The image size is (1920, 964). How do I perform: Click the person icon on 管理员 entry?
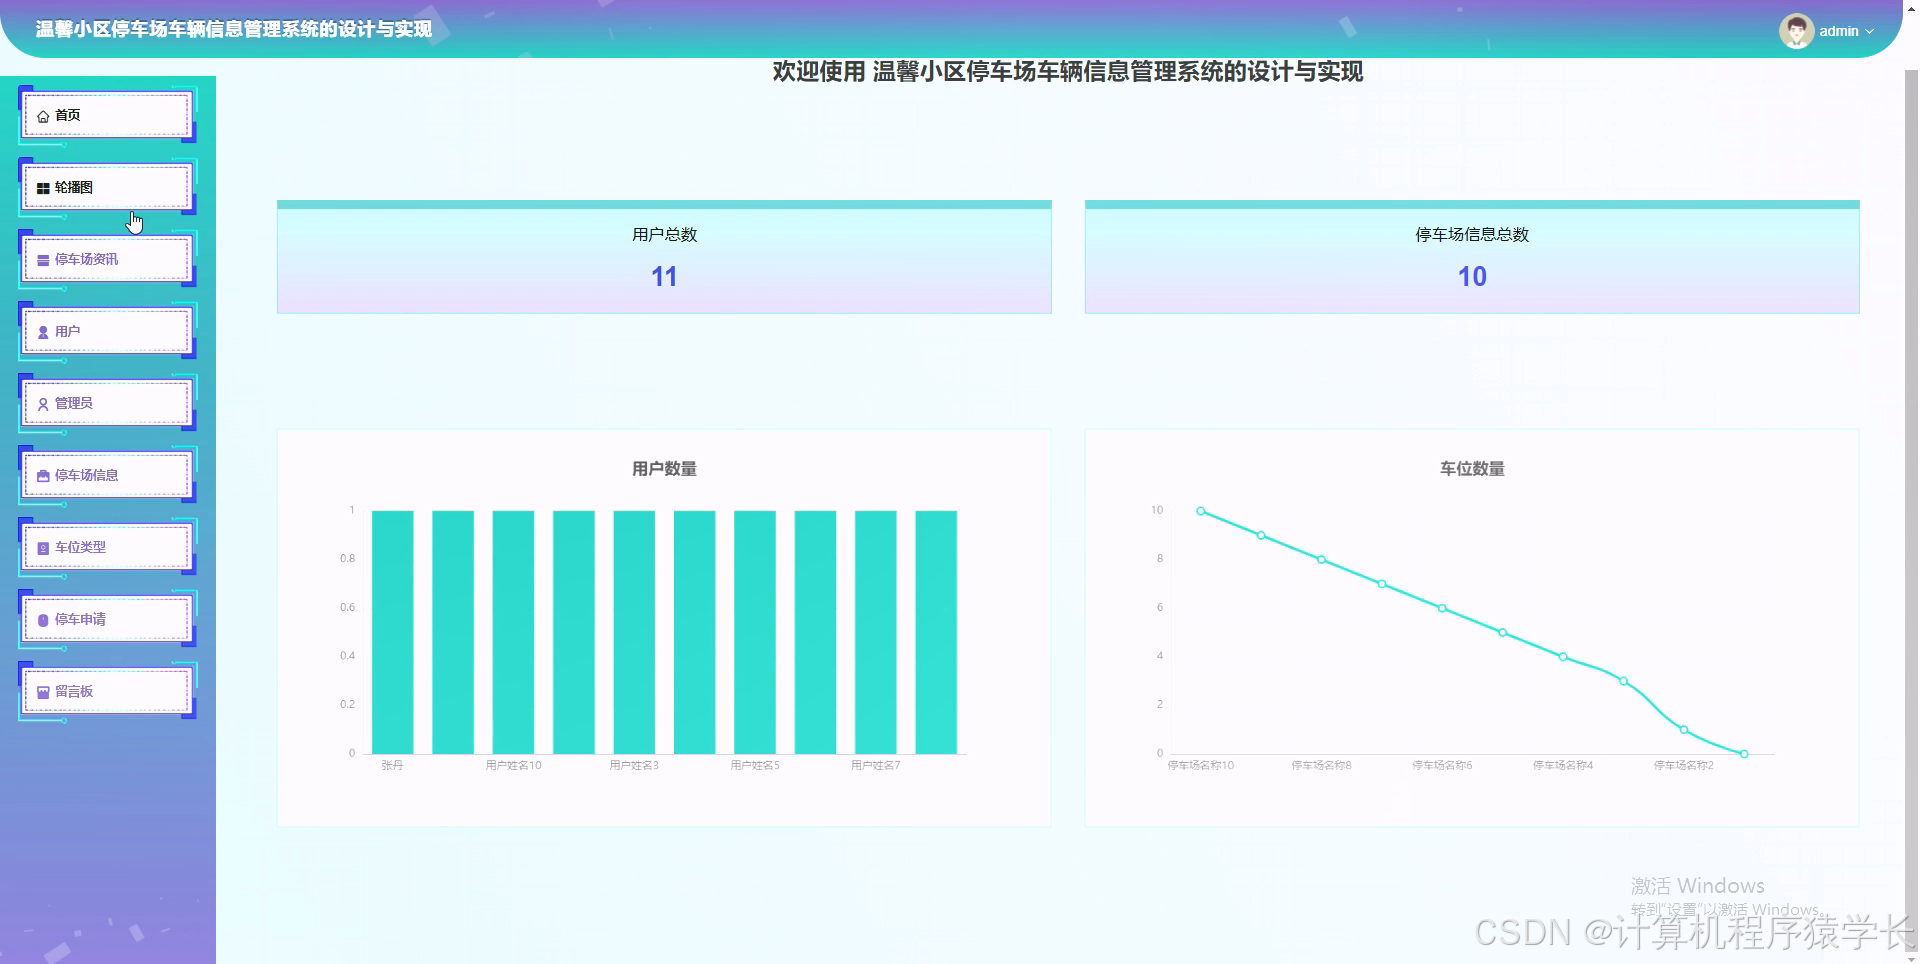point(43,403)
